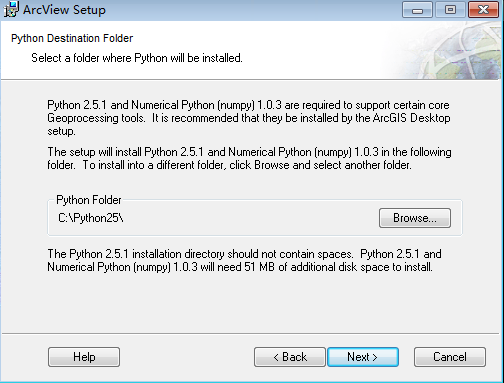Viewport: 504px width, 383px height.
Task: Click the Python Folder group label
Action: tap(89, 200)
